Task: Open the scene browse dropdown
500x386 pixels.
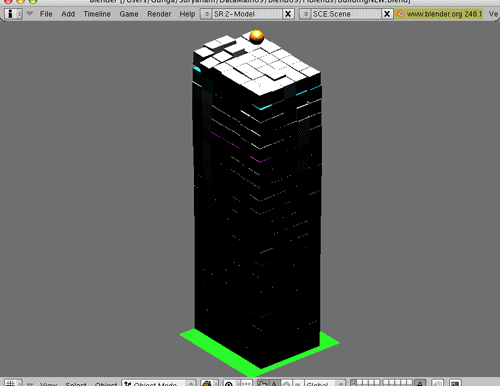Action: (305, 14)
